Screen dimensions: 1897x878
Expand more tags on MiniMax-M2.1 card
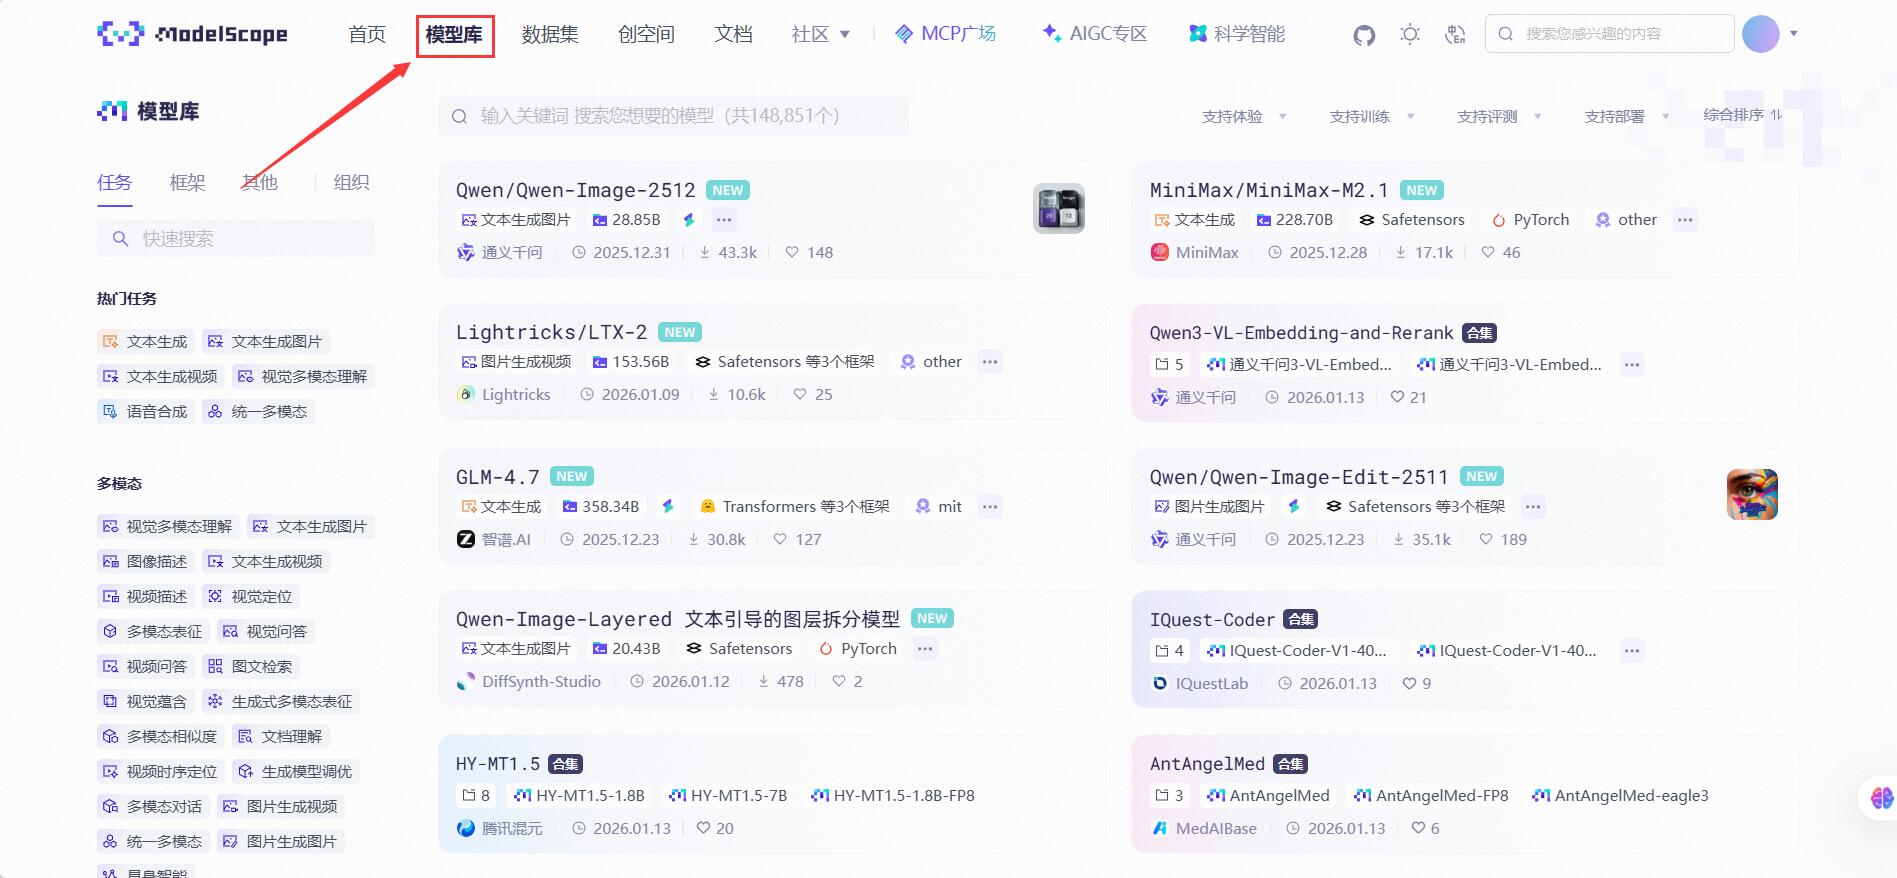coord(1685,220)
